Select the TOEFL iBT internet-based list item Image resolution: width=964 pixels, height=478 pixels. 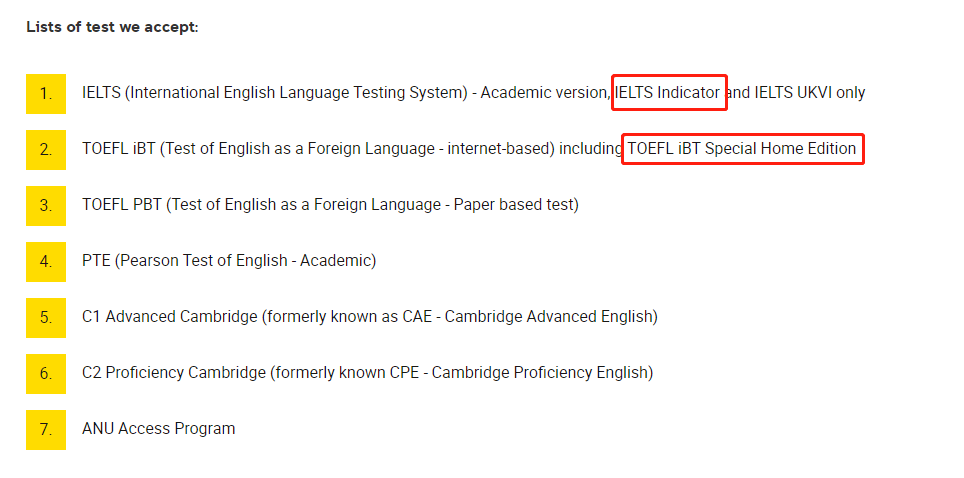tap(468, 149)
